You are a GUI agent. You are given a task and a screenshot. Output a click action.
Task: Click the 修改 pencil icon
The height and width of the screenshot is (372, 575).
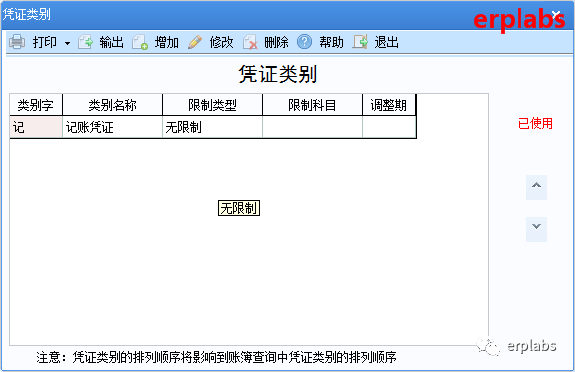(x=195, y=42)
